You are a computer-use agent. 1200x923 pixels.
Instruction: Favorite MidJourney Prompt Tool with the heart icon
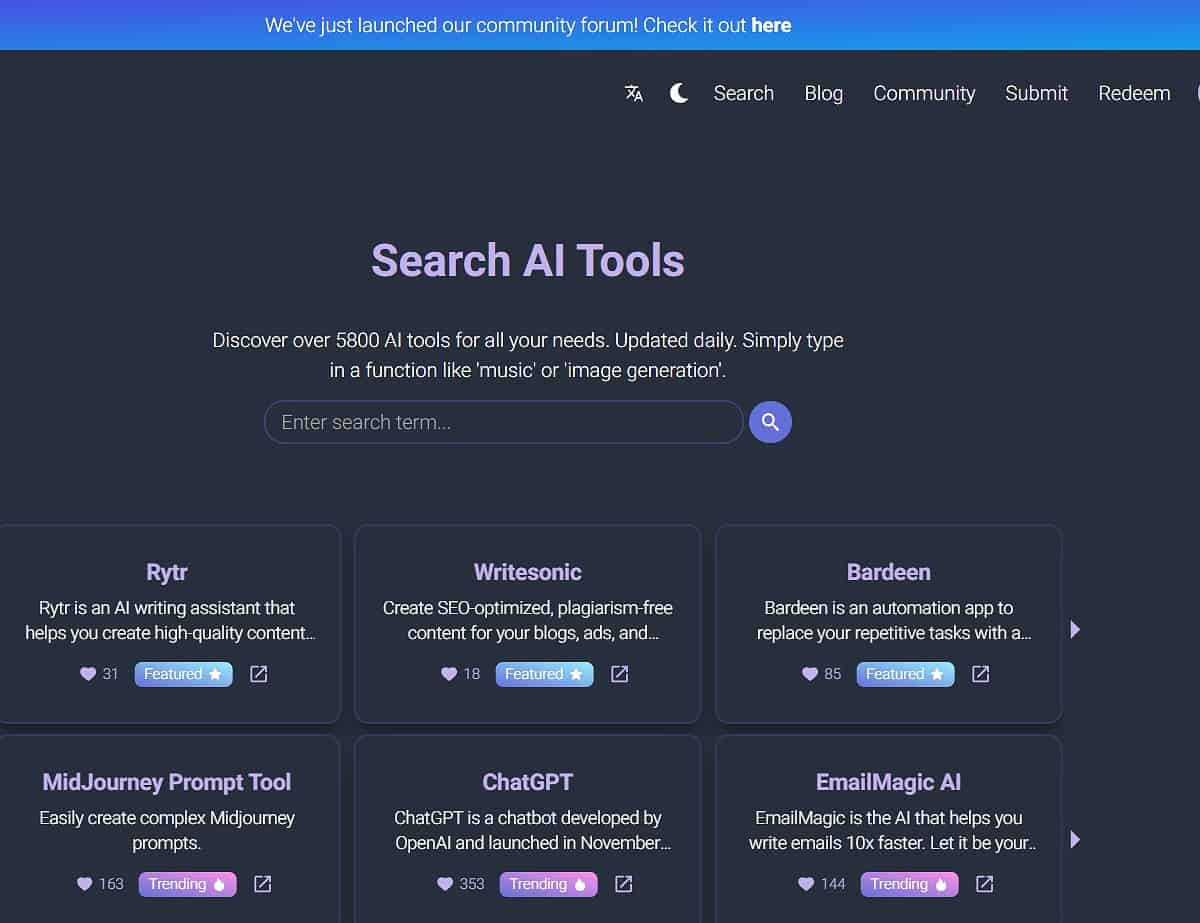(x=85, y=884)
